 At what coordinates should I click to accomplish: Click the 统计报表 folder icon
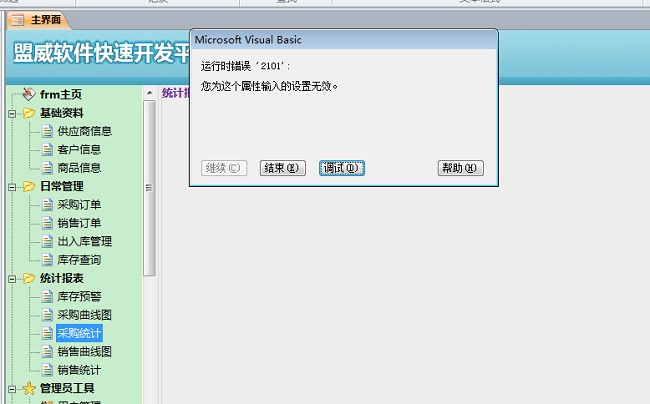(x=29, y=278)
